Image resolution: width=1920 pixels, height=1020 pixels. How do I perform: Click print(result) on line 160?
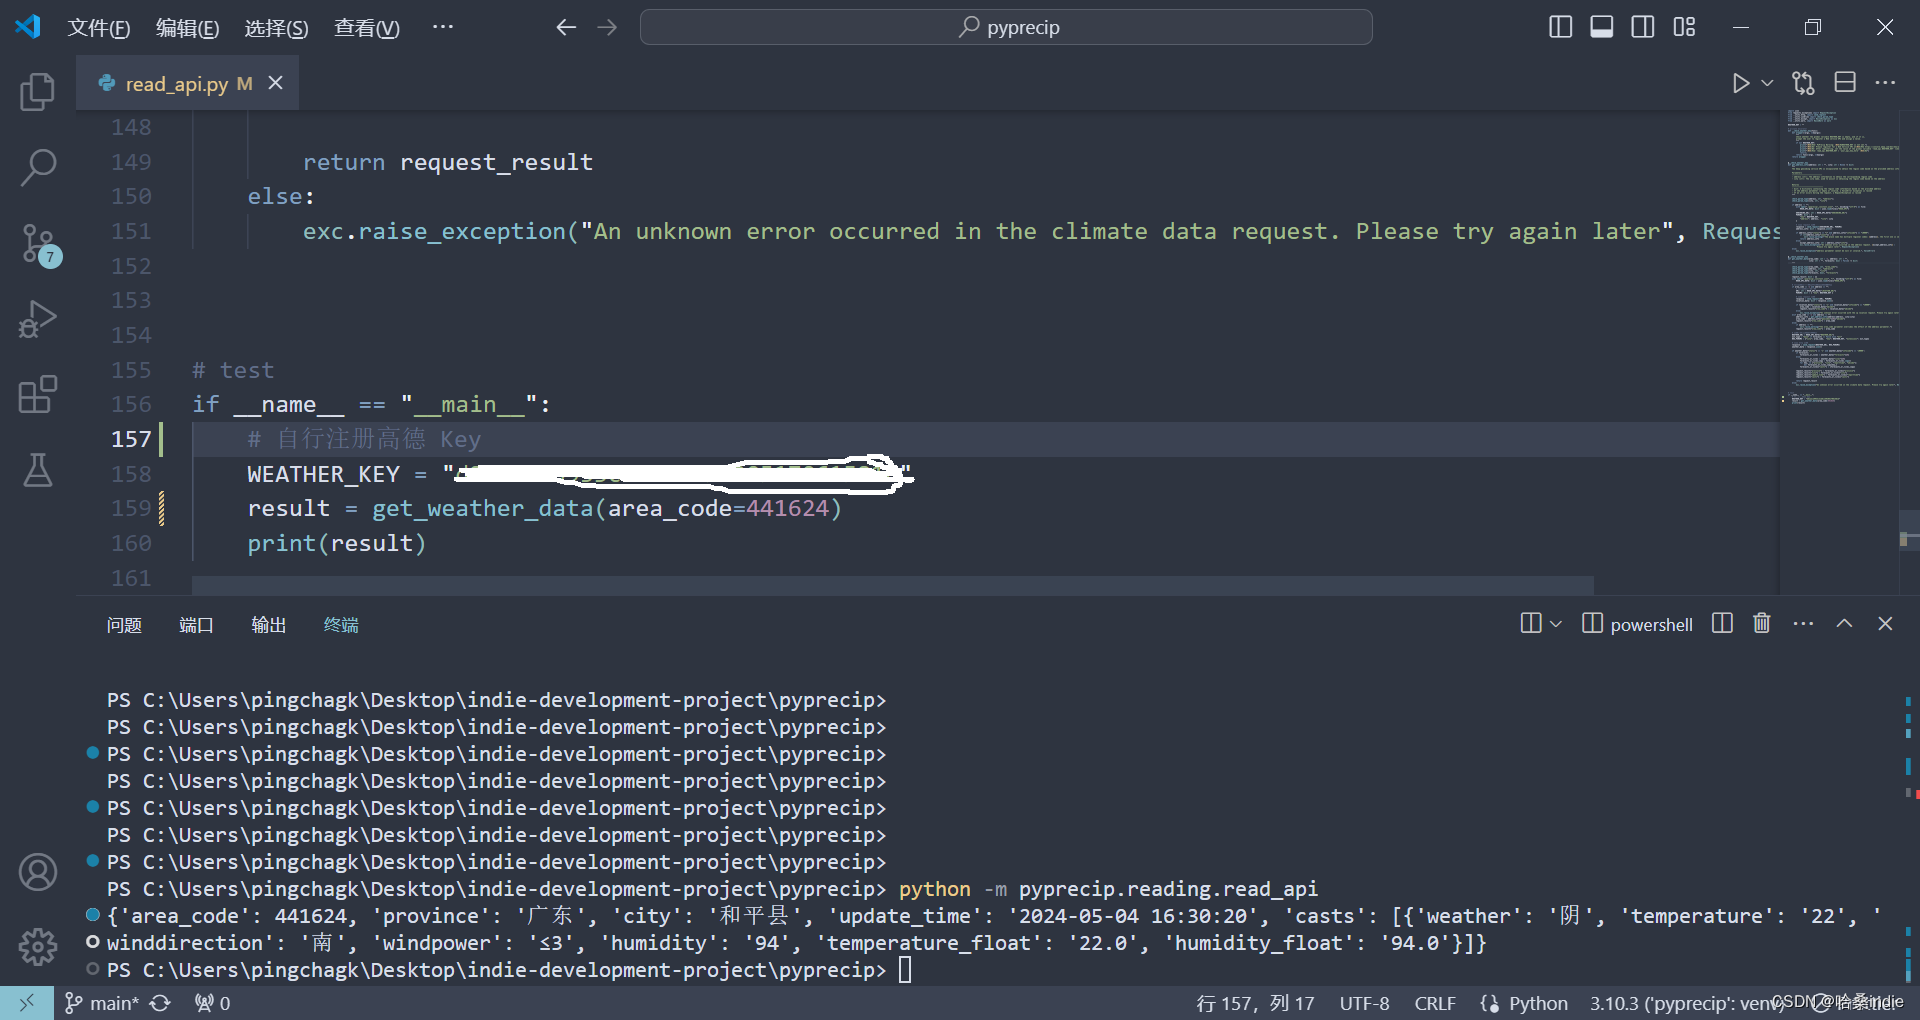[x=337, y=543]
